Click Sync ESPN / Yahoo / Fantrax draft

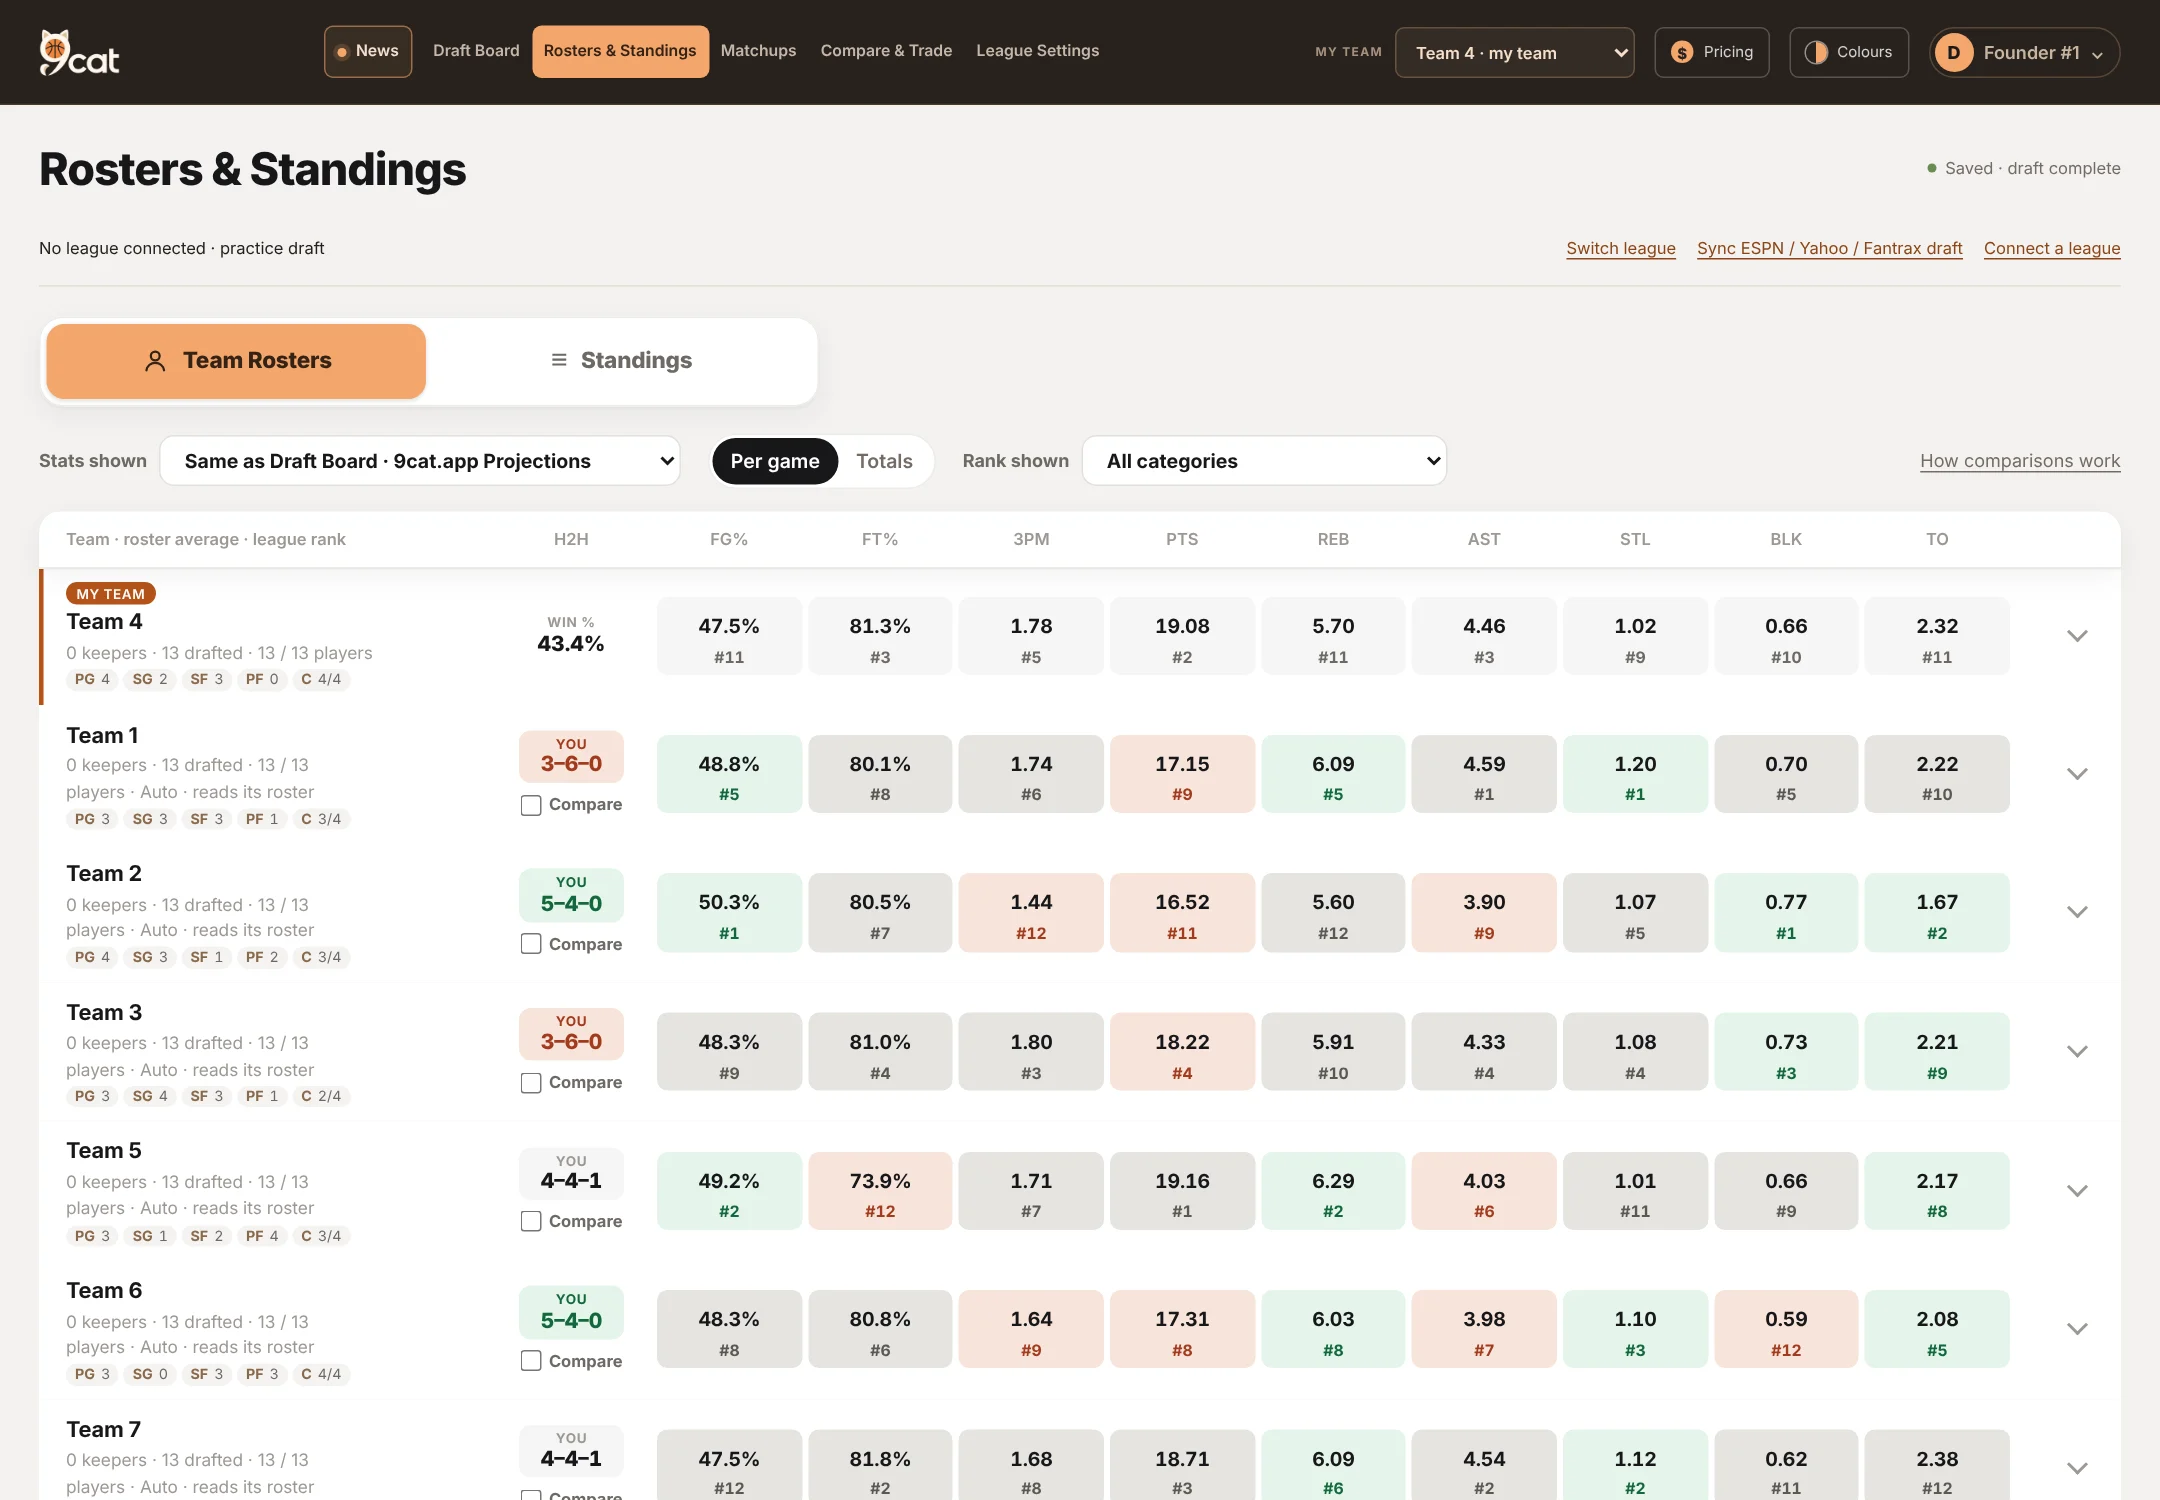[1829, 248]
